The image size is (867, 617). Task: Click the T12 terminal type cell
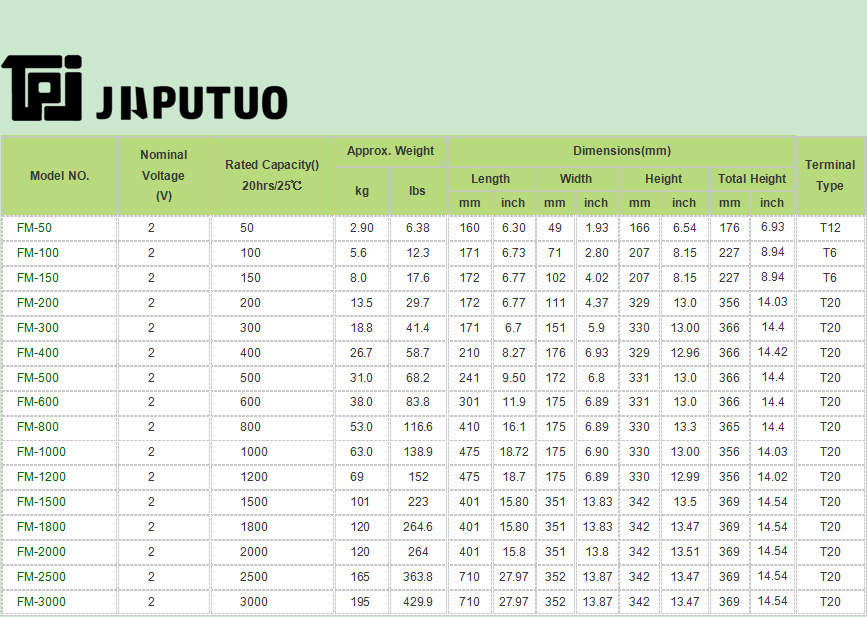(830, 228)
